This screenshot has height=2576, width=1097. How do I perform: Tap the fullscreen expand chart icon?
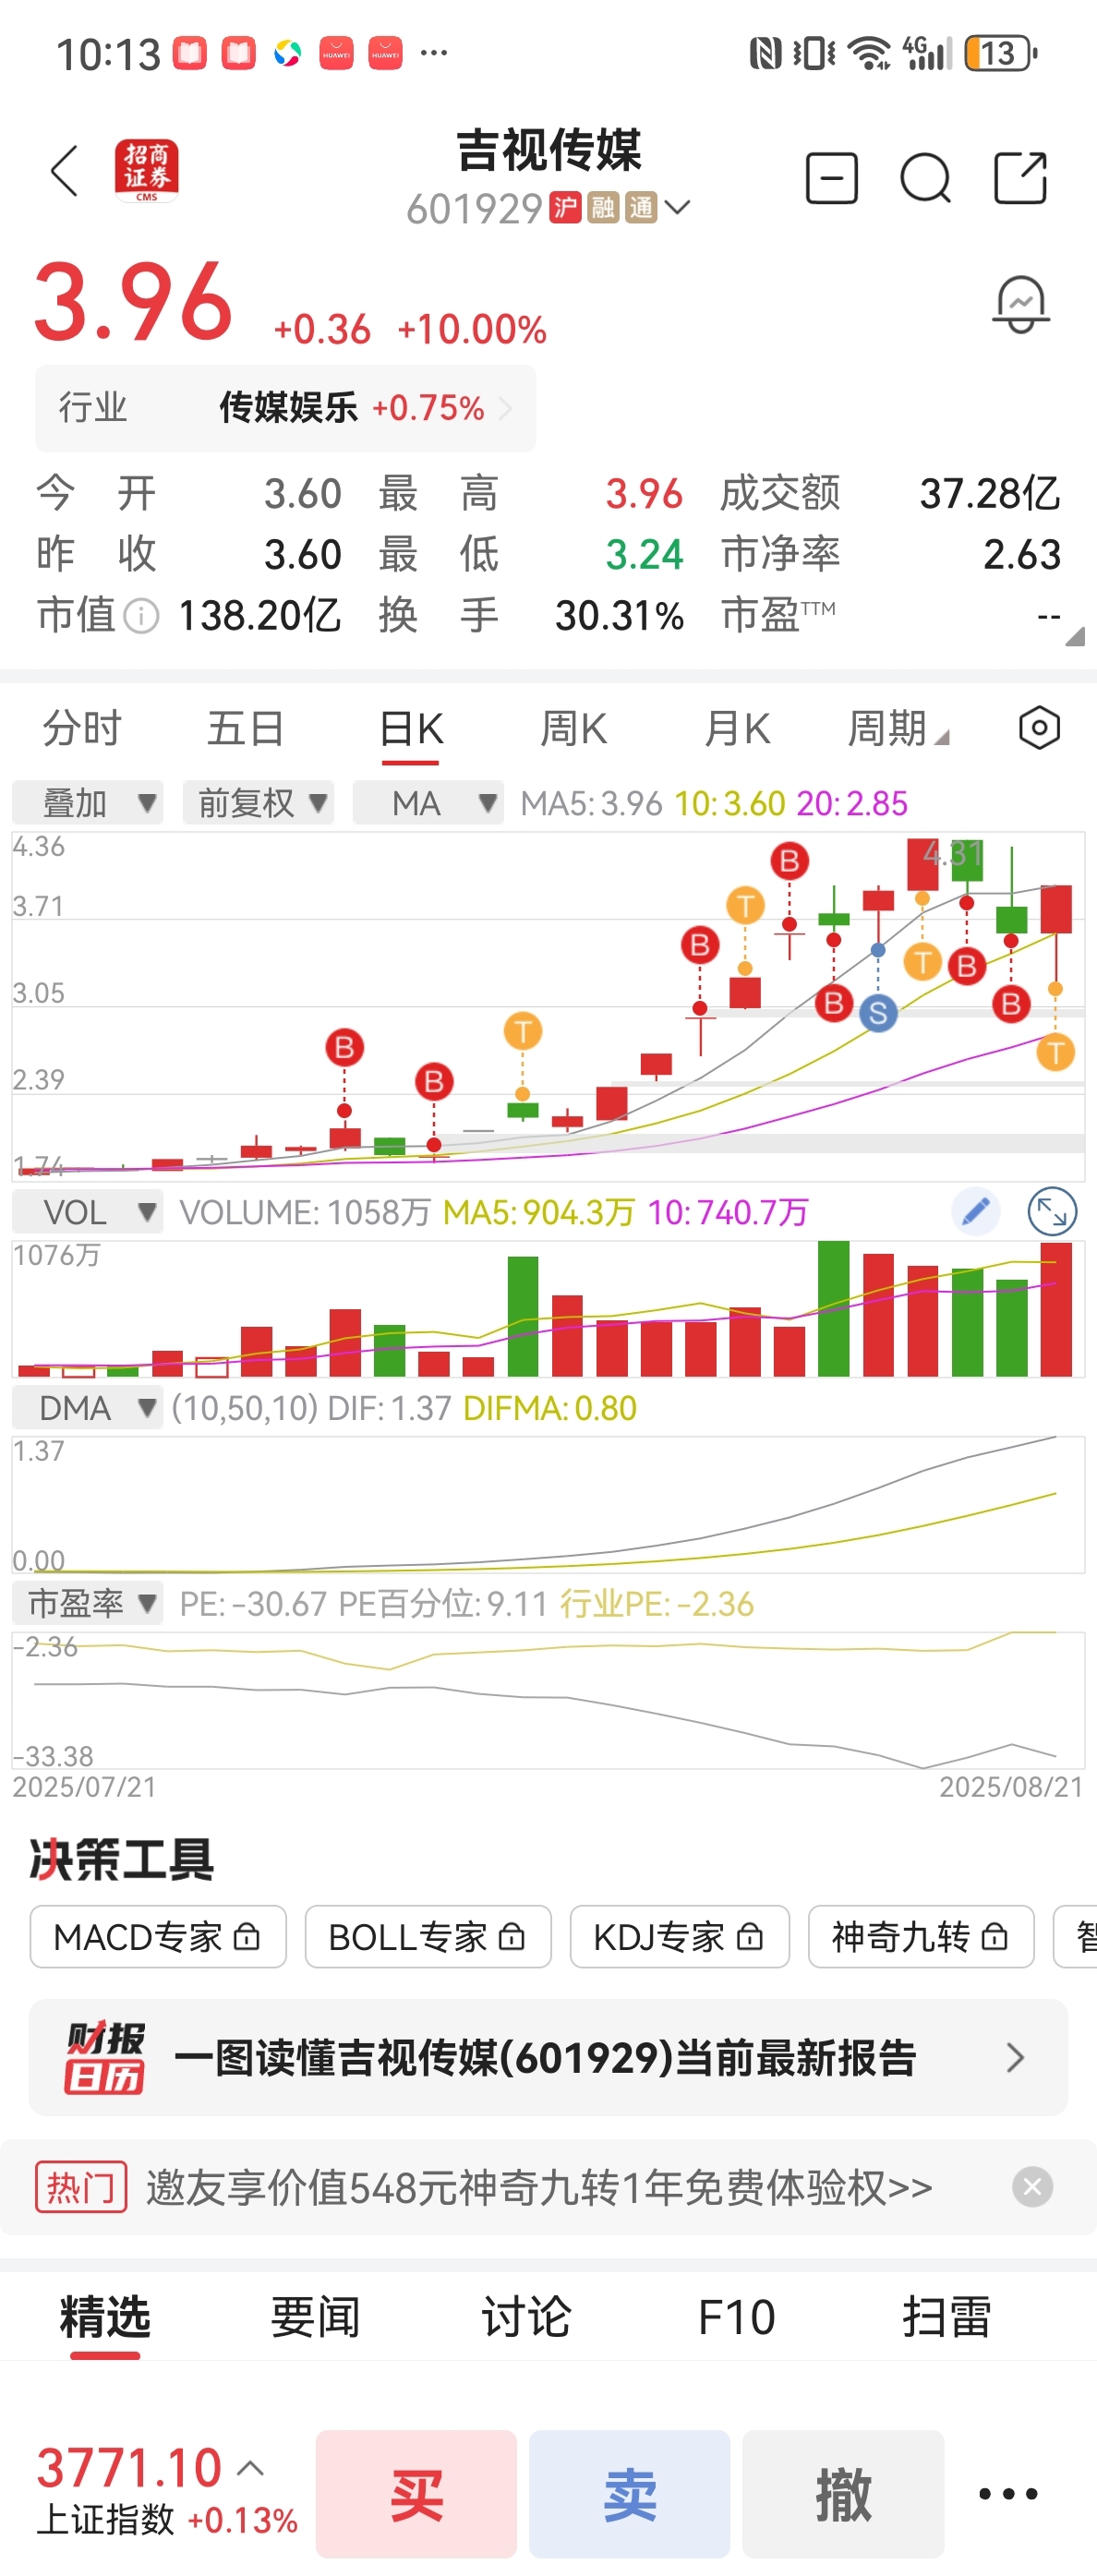pos(1053,1212)
